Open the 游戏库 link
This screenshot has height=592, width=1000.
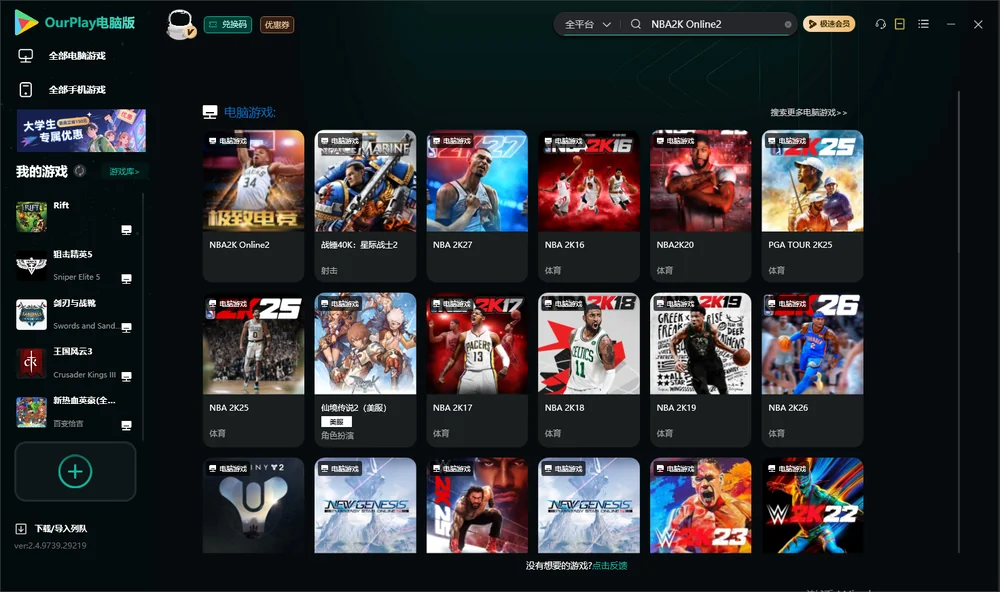tap(124, 172)
